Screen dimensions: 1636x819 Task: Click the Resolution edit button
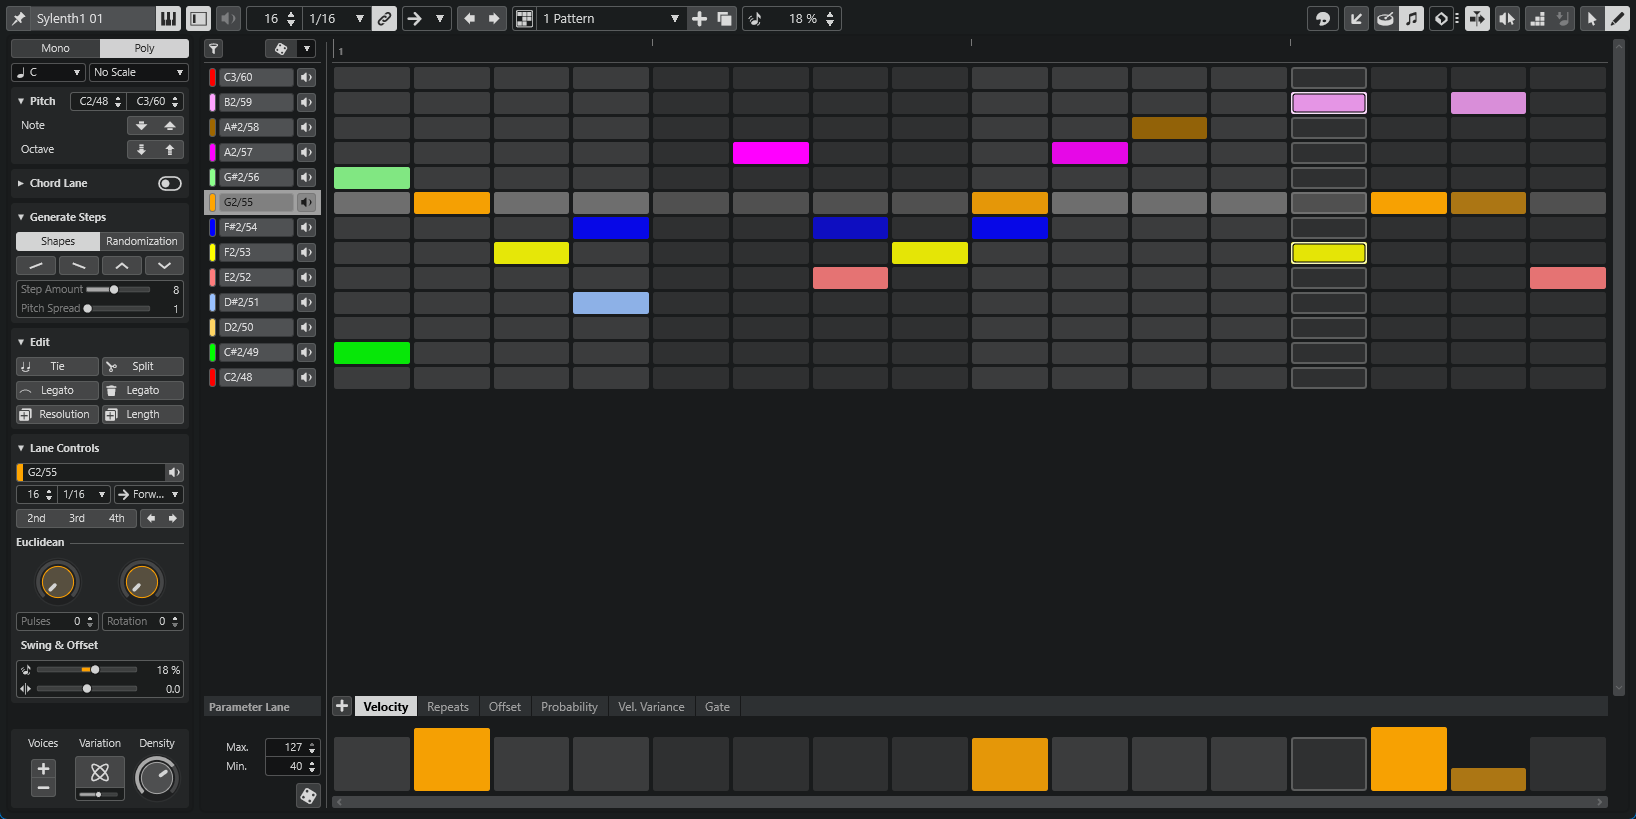coord(57,414)
